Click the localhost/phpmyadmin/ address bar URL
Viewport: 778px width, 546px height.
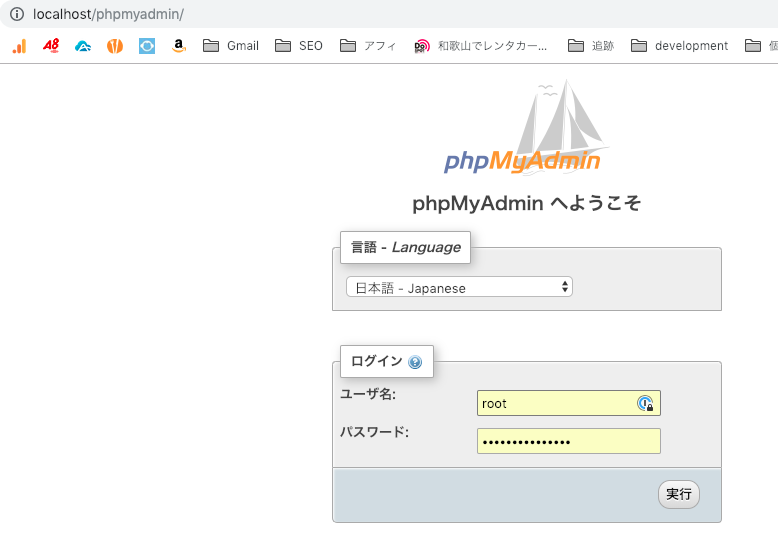(108, 14)
